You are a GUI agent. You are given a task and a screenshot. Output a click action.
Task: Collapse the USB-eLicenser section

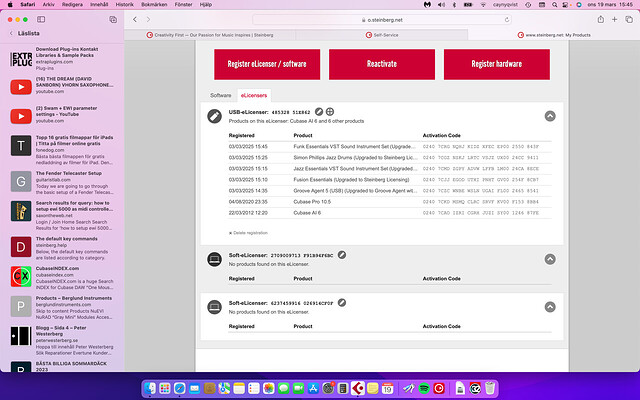(550, 116)
